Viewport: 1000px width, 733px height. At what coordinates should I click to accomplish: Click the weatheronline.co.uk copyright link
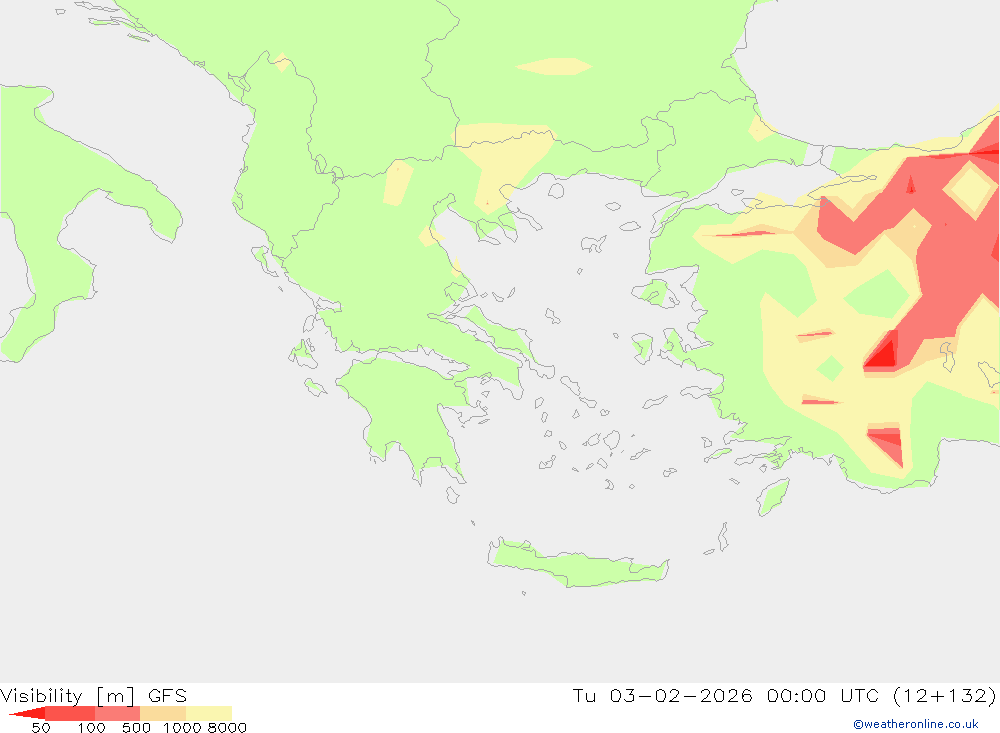coord(915,724)
